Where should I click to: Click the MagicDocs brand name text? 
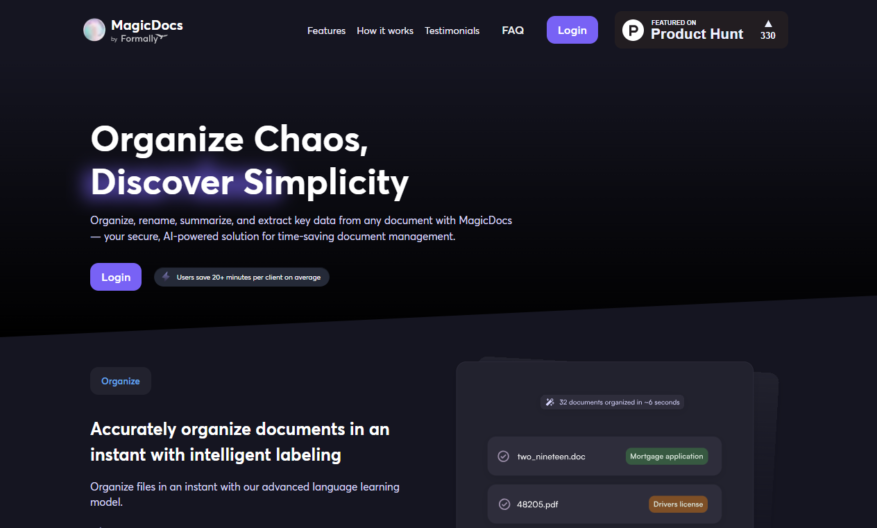[x=147, y=25]
